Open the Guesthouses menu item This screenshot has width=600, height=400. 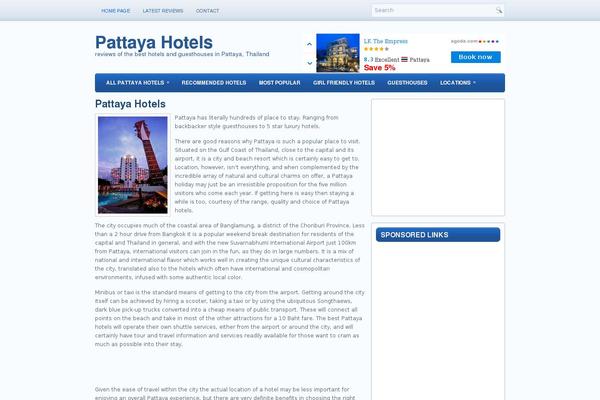pos(407,83)
